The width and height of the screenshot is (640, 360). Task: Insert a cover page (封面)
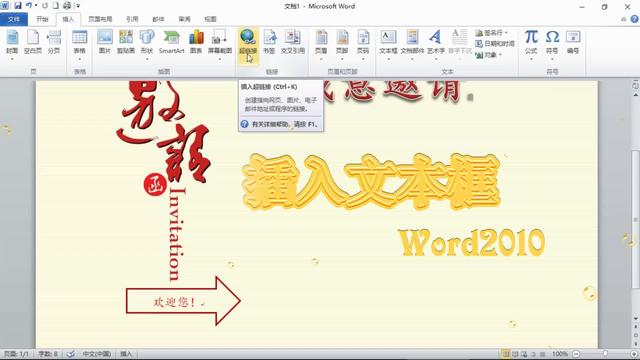12,42
